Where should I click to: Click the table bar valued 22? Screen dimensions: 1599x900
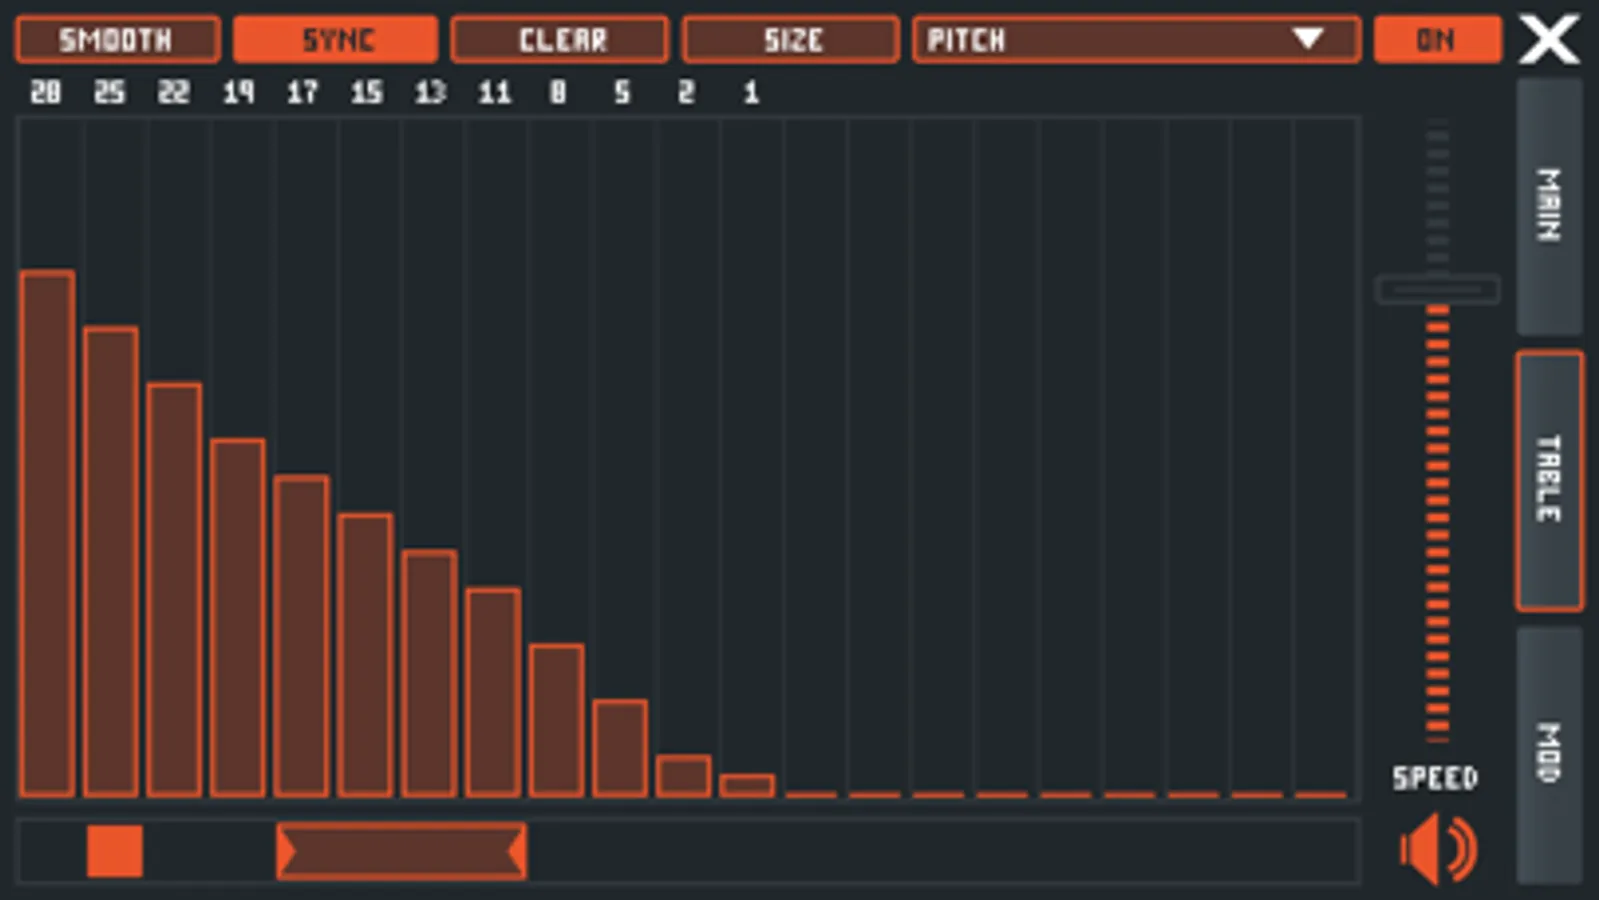pos(175,589)
